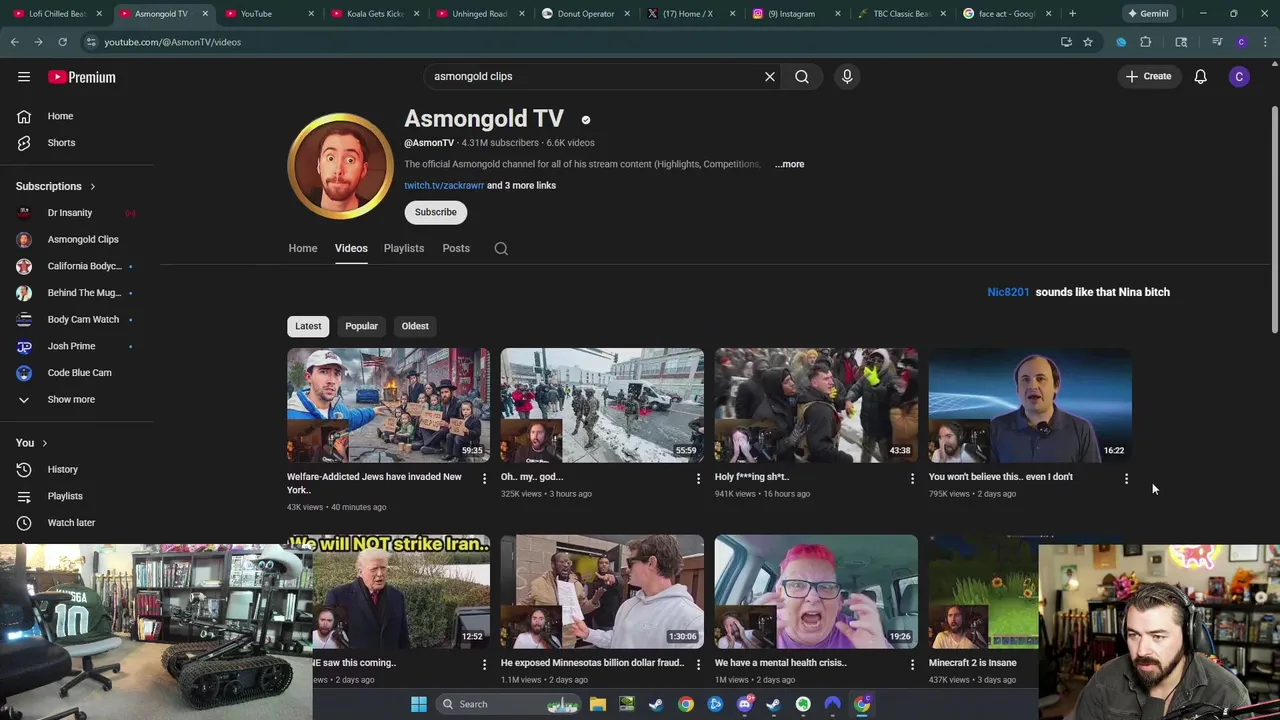Subscribe to Asmongold TV
Screen dimensions: 1280x720
pyautogui.click(x=435, y=212)
